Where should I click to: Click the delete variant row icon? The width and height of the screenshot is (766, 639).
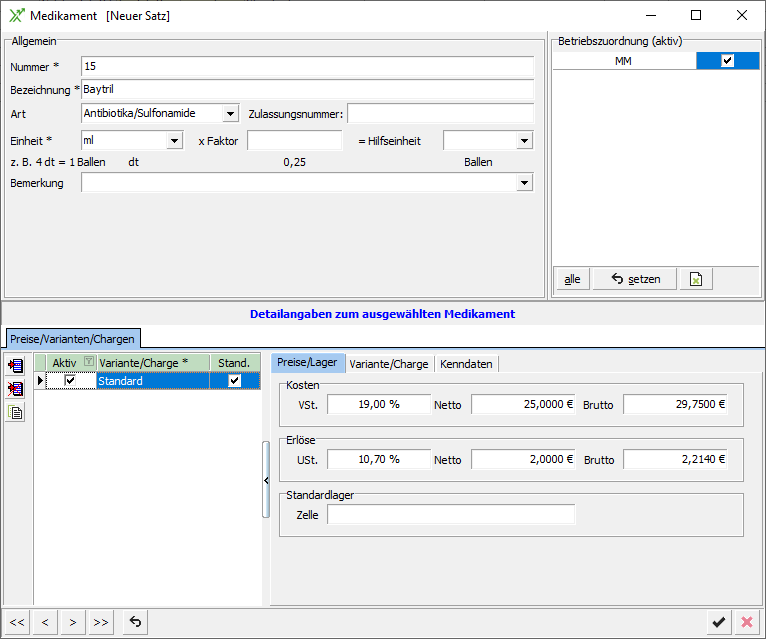coord(15,389)
